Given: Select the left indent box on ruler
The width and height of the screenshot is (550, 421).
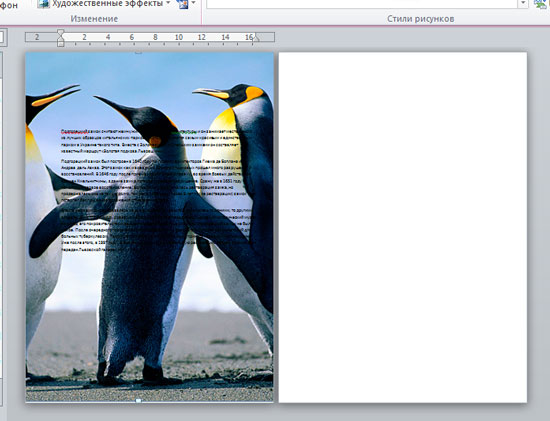Looking at the screenshot, I should click(61, 44).
